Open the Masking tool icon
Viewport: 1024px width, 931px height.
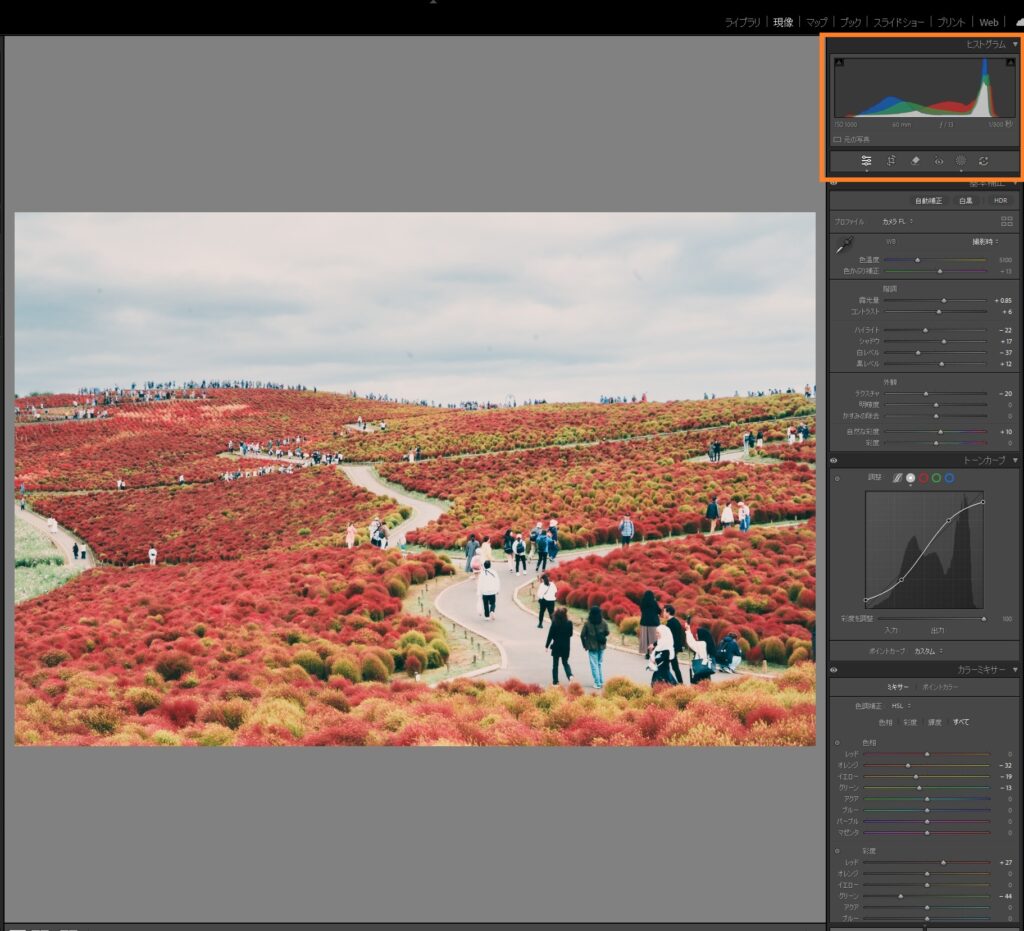coord(961,160)
